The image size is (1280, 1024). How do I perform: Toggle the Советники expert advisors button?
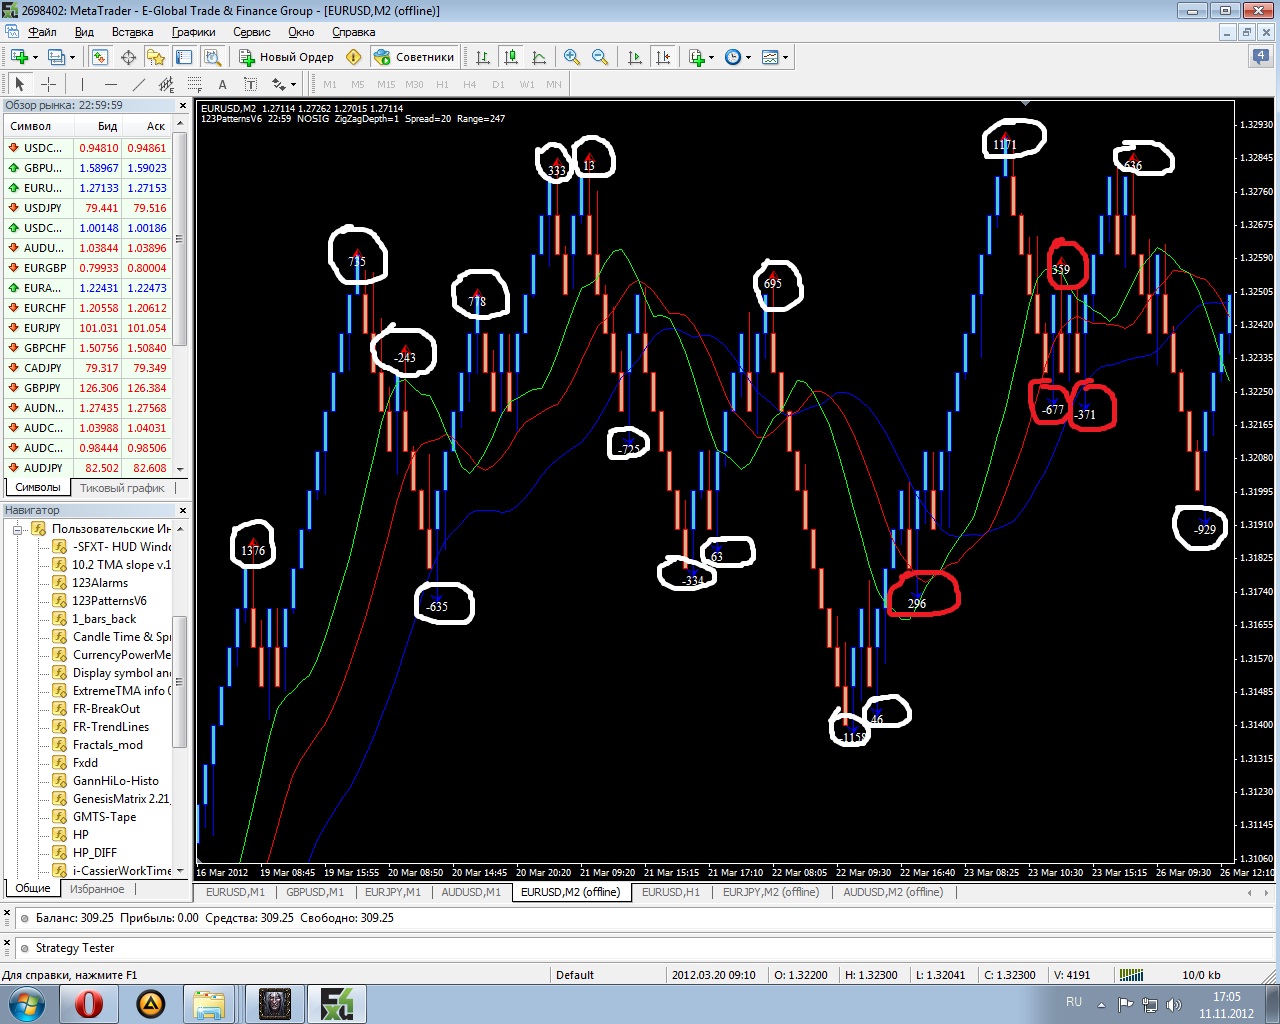tap(415, 57)
